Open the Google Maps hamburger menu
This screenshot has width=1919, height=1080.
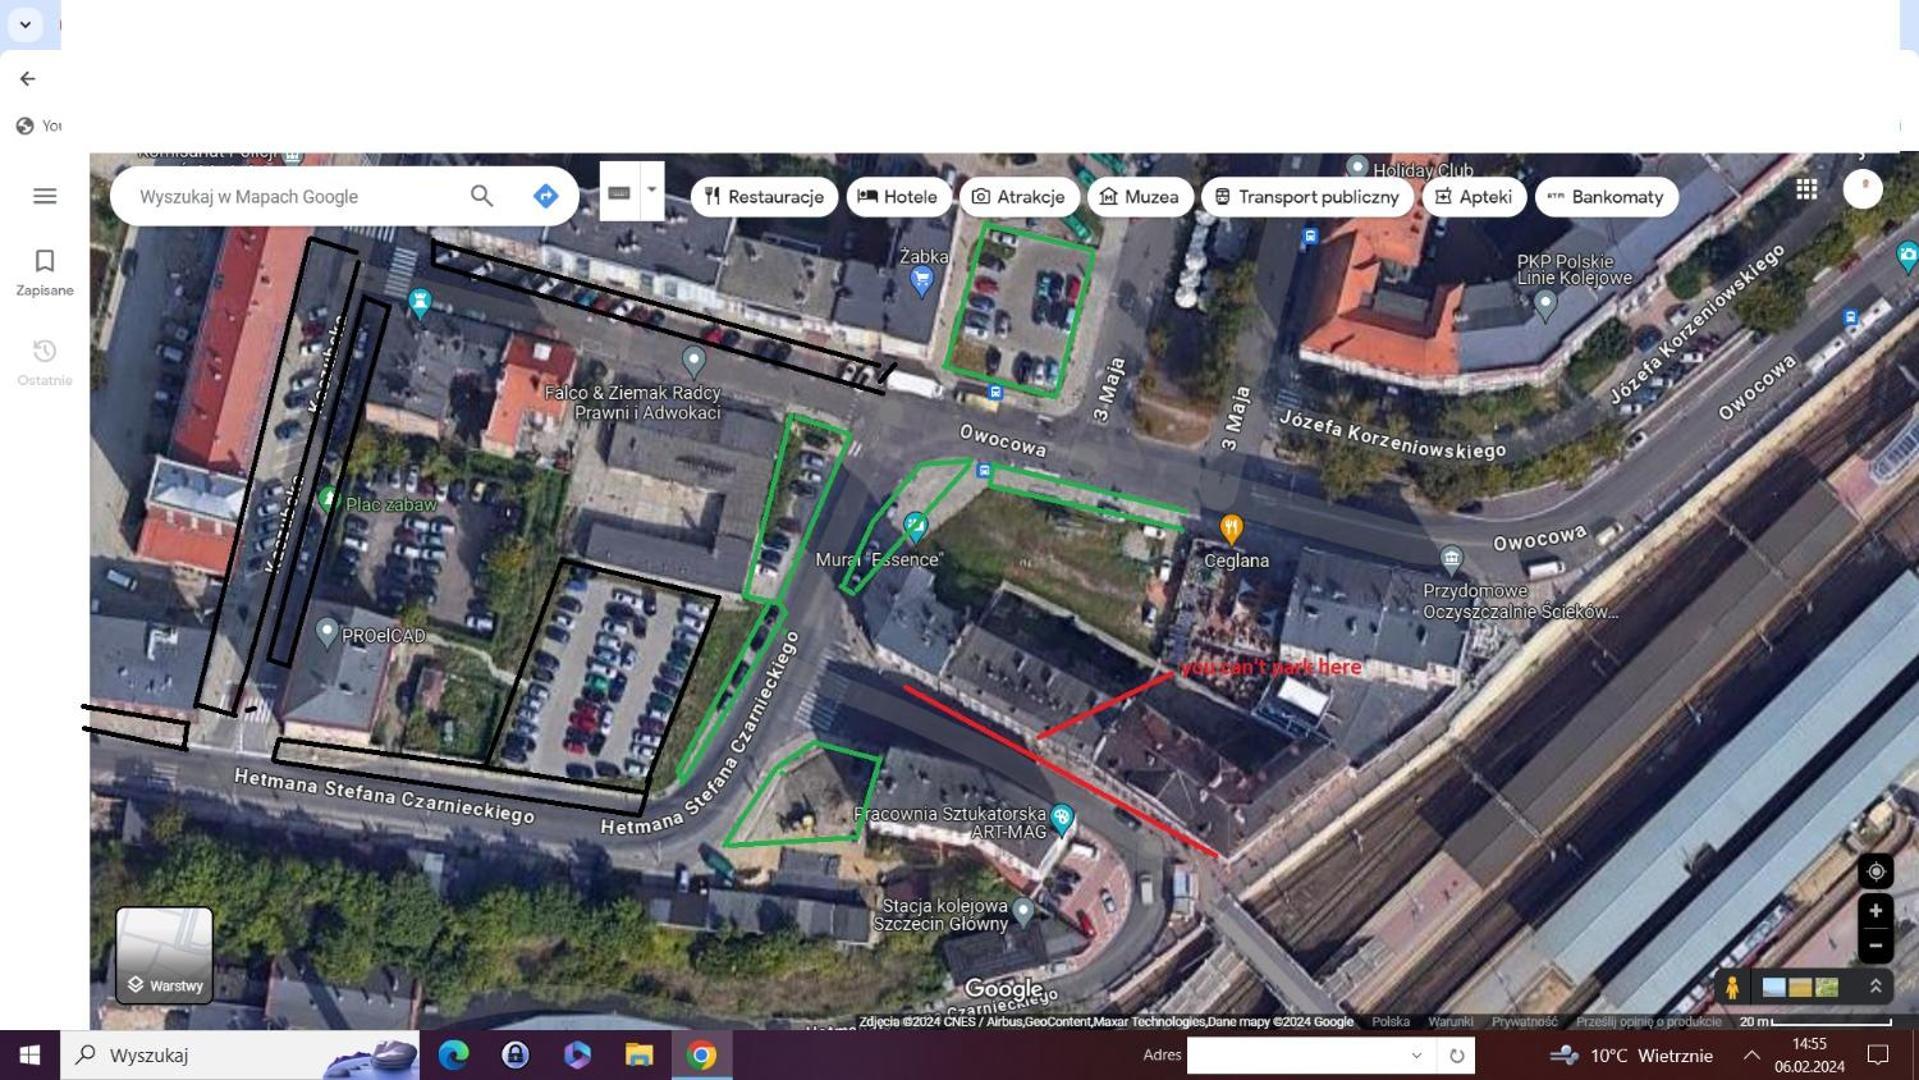click(44, 196)
